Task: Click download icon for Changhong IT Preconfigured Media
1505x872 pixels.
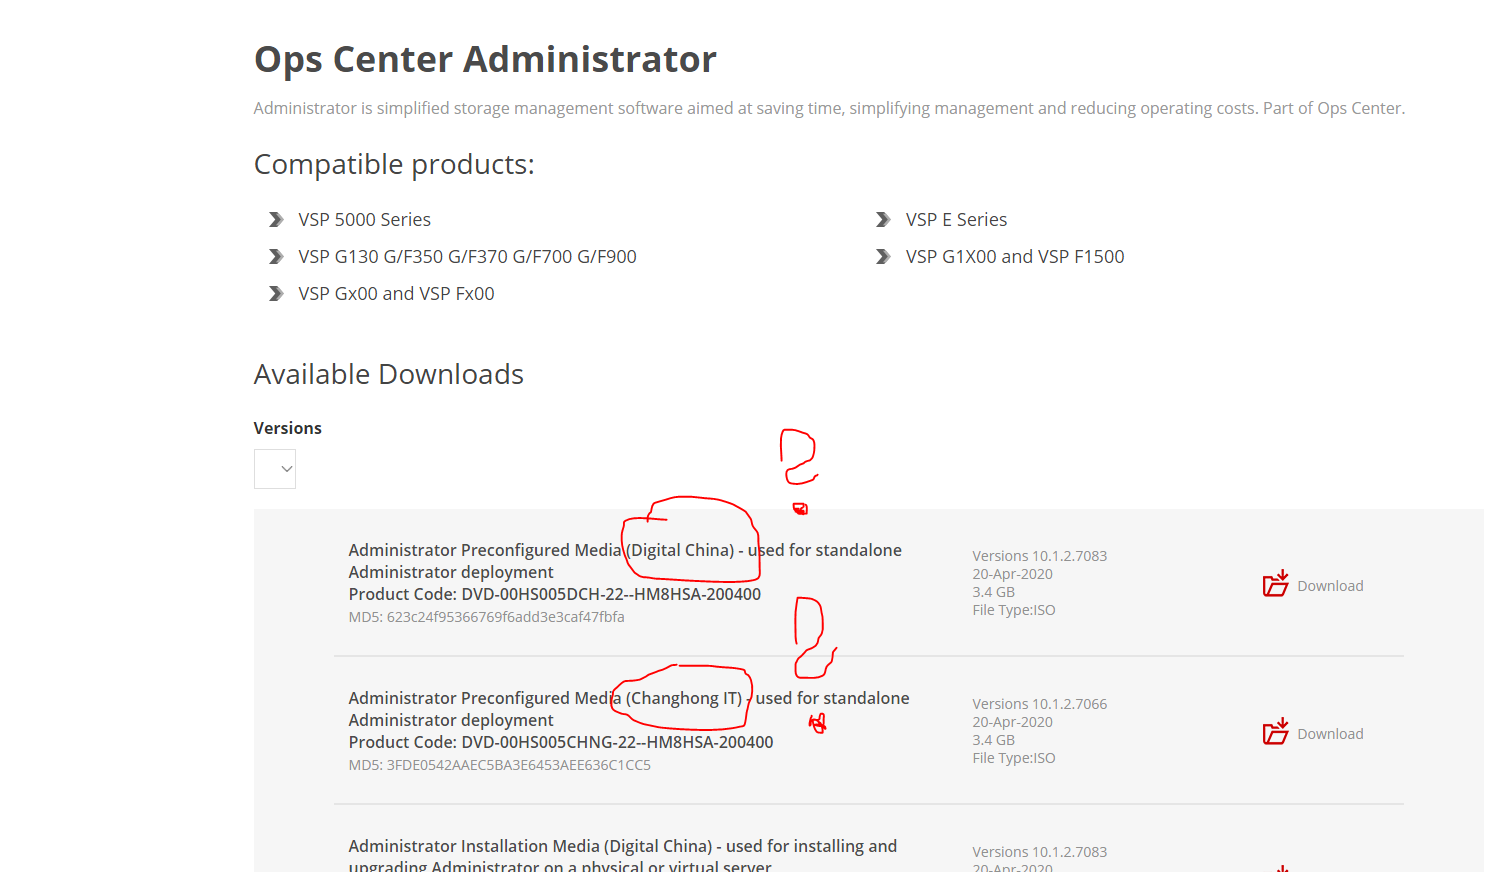Action: tap(1275, 732)
